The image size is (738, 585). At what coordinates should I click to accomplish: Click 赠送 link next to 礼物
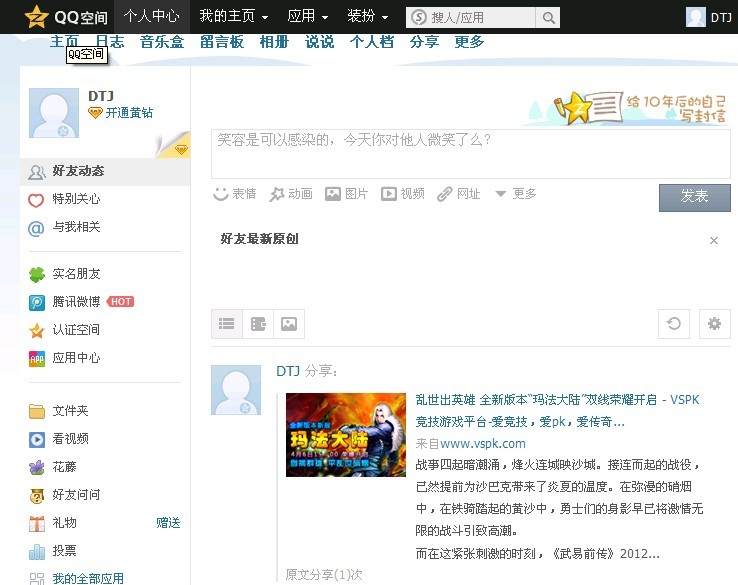[168, 523]
